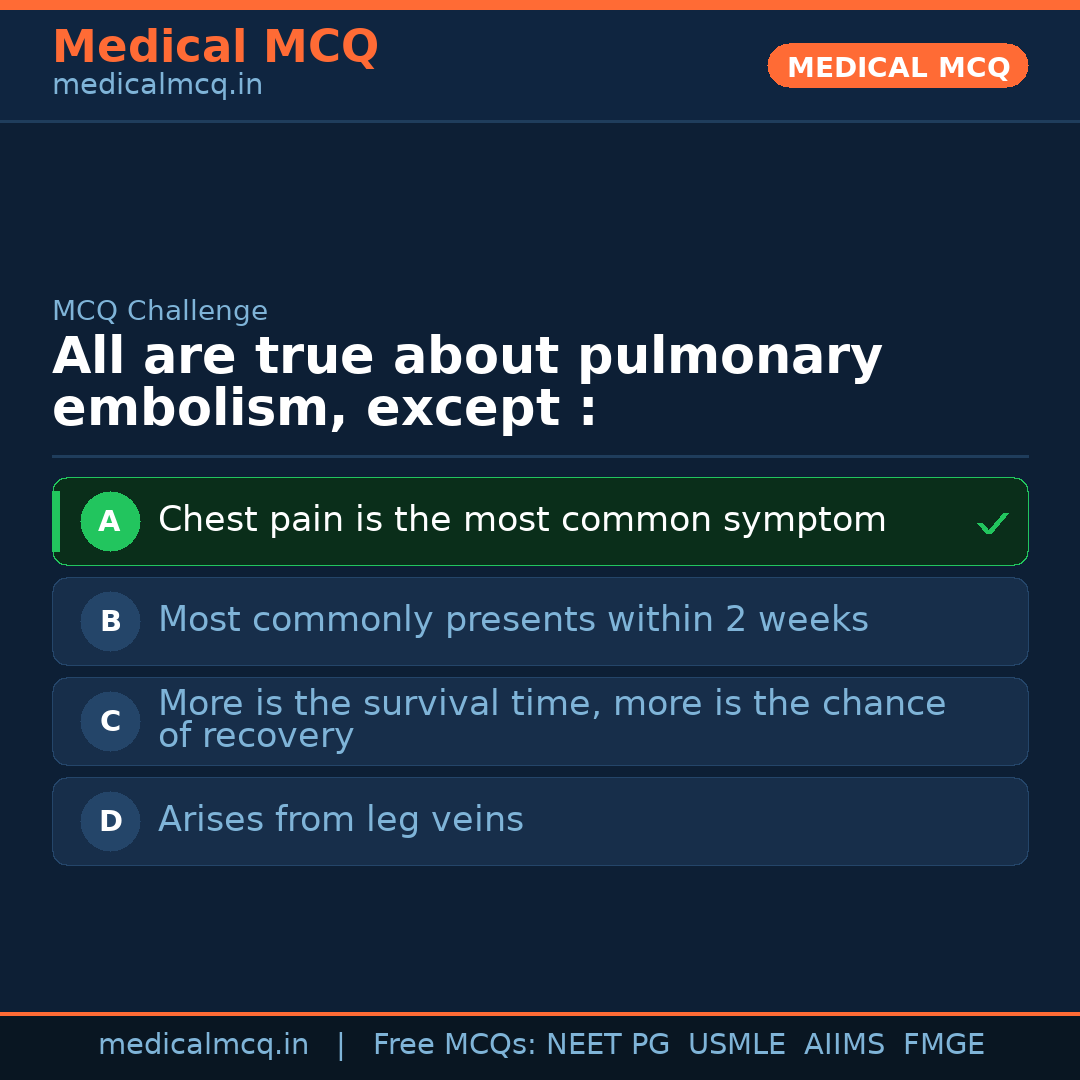Click the B option letter circle
1080x1080 pixels.
(x=110, y=621)
